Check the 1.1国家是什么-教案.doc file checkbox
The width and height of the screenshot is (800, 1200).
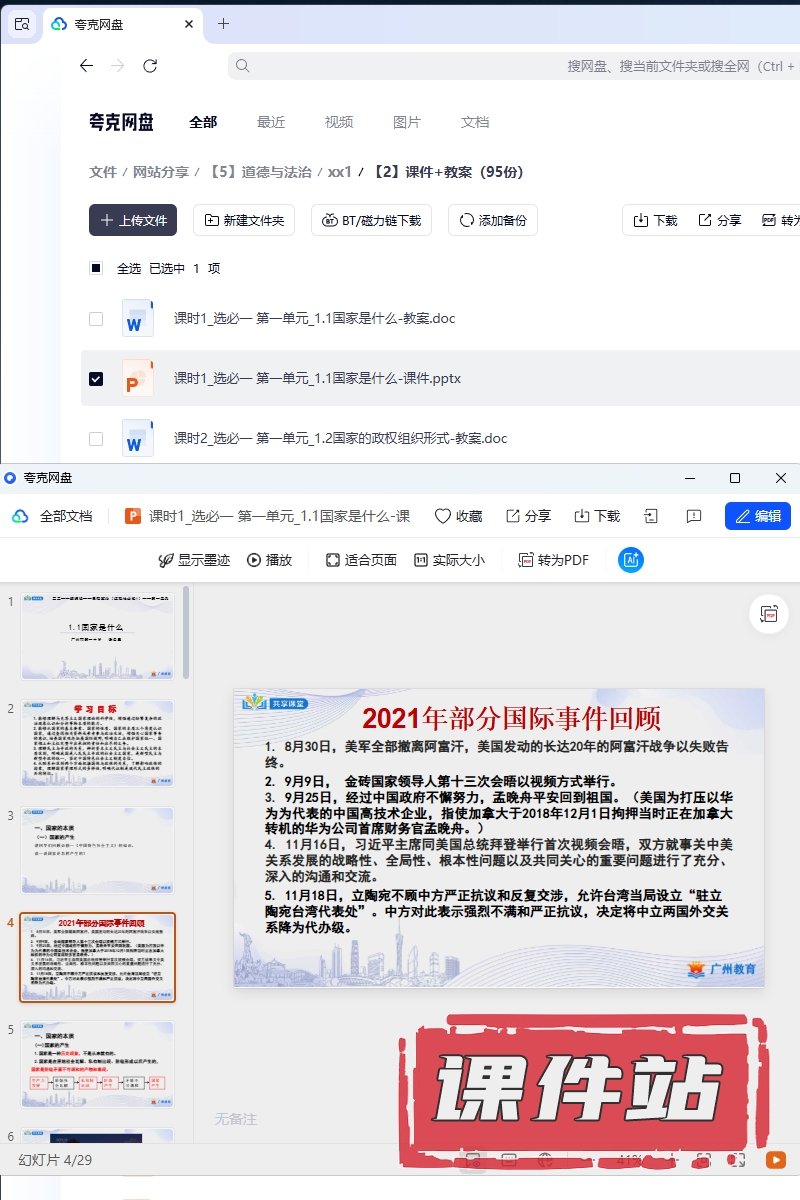click(x=96, y=319)
